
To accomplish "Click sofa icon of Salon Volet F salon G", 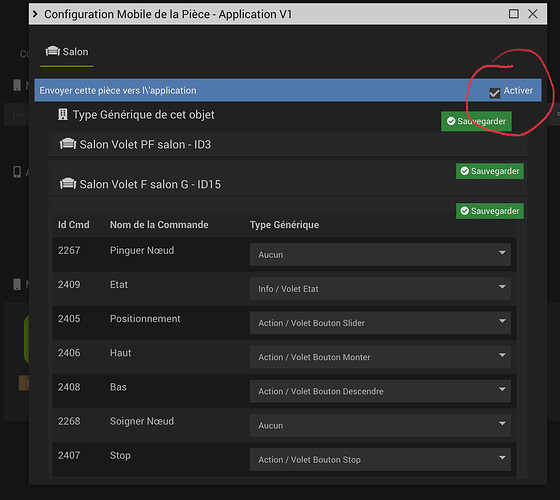I will click(68, 184).
